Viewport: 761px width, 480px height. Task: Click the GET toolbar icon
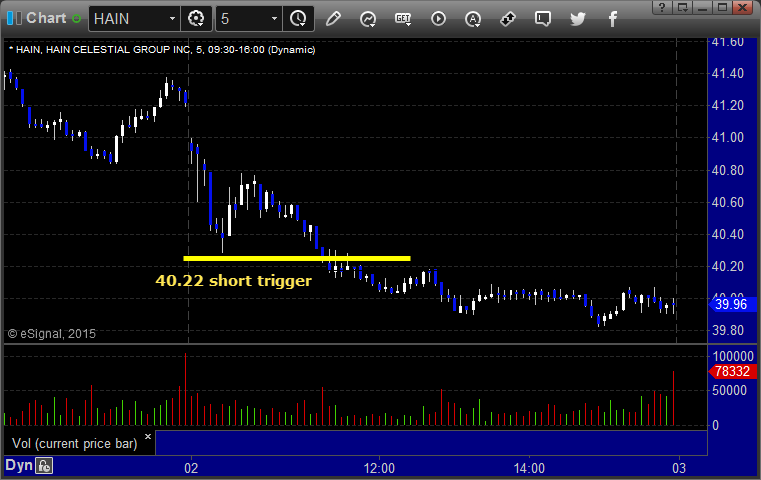click(x=403, y=19)
